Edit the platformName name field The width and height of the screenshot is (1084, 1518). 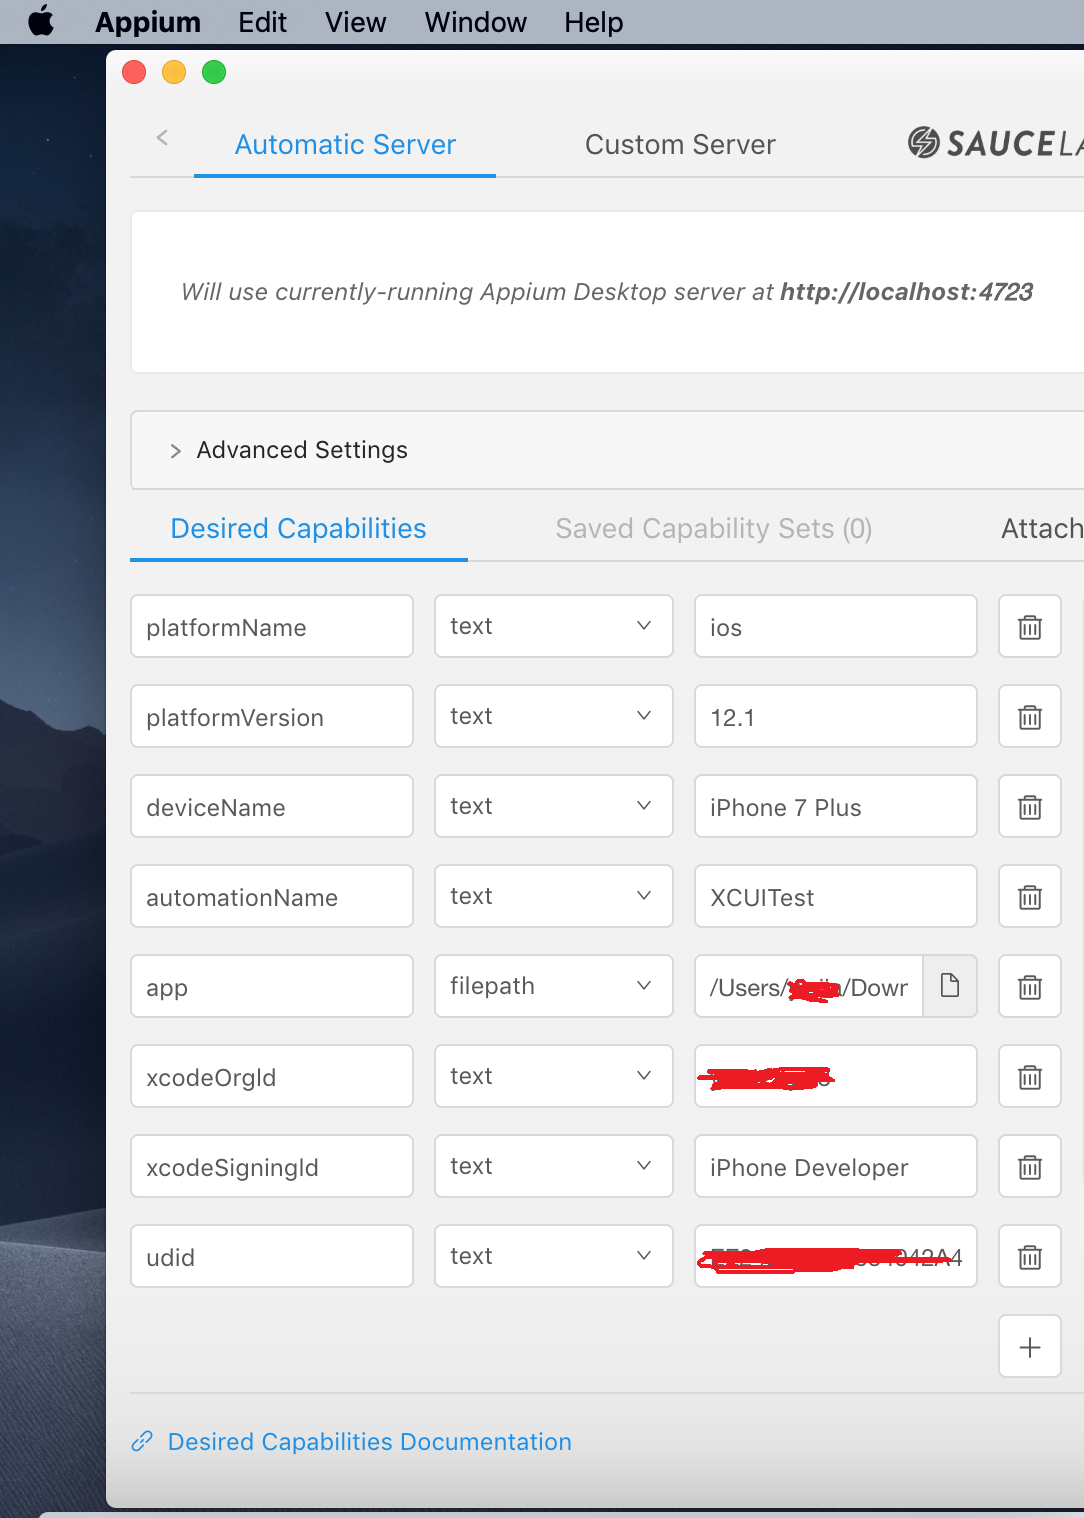pyautogui.click(x=272, y=627)
